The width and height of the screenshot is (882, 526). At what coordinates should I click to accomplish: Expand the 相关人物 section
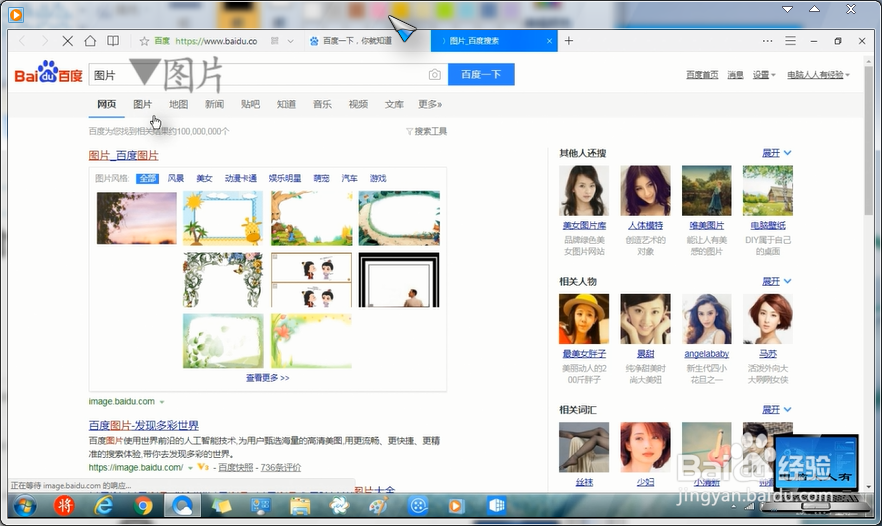coord(776,281)
